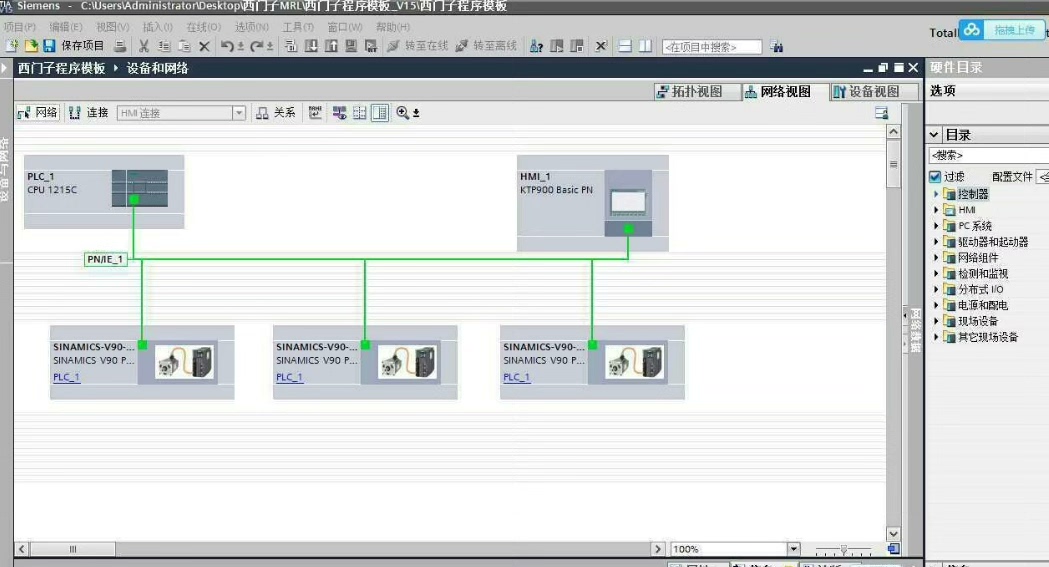Print using the printer toolbar icon

point(120,46)
